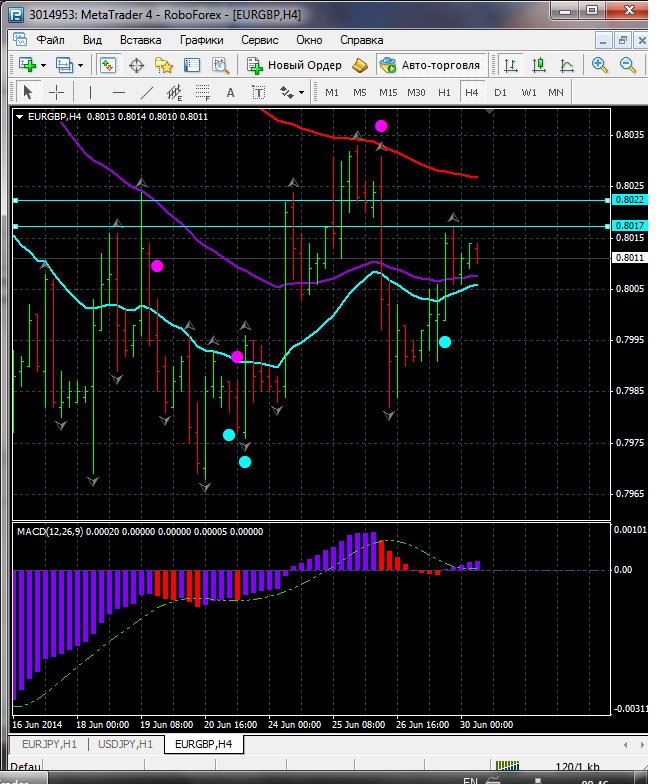The height and width of the screenshot is (784, 660).
Task: Click the Zoom In magnifier icon
Action: point(600,65)
